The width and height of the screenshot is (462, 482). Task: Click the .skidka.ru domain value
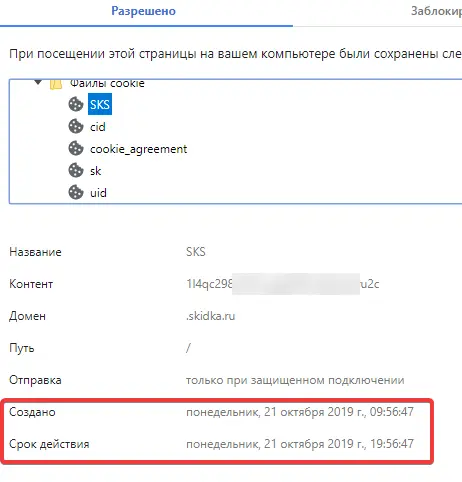[x=210, y=316]
